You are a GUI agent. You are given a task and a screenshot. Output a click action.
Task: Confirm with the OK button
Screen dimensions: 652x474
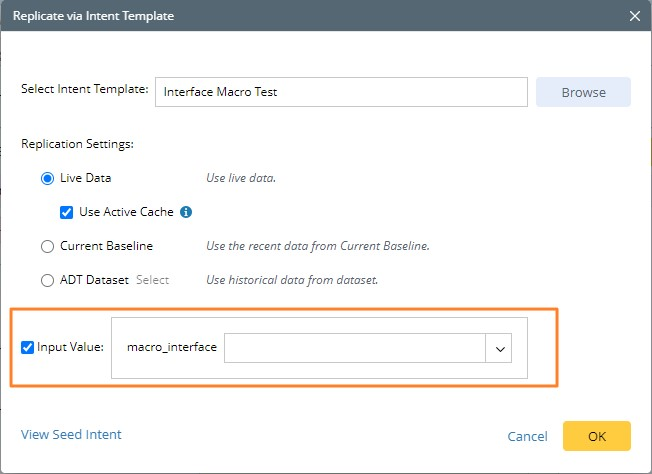point(596,436)
